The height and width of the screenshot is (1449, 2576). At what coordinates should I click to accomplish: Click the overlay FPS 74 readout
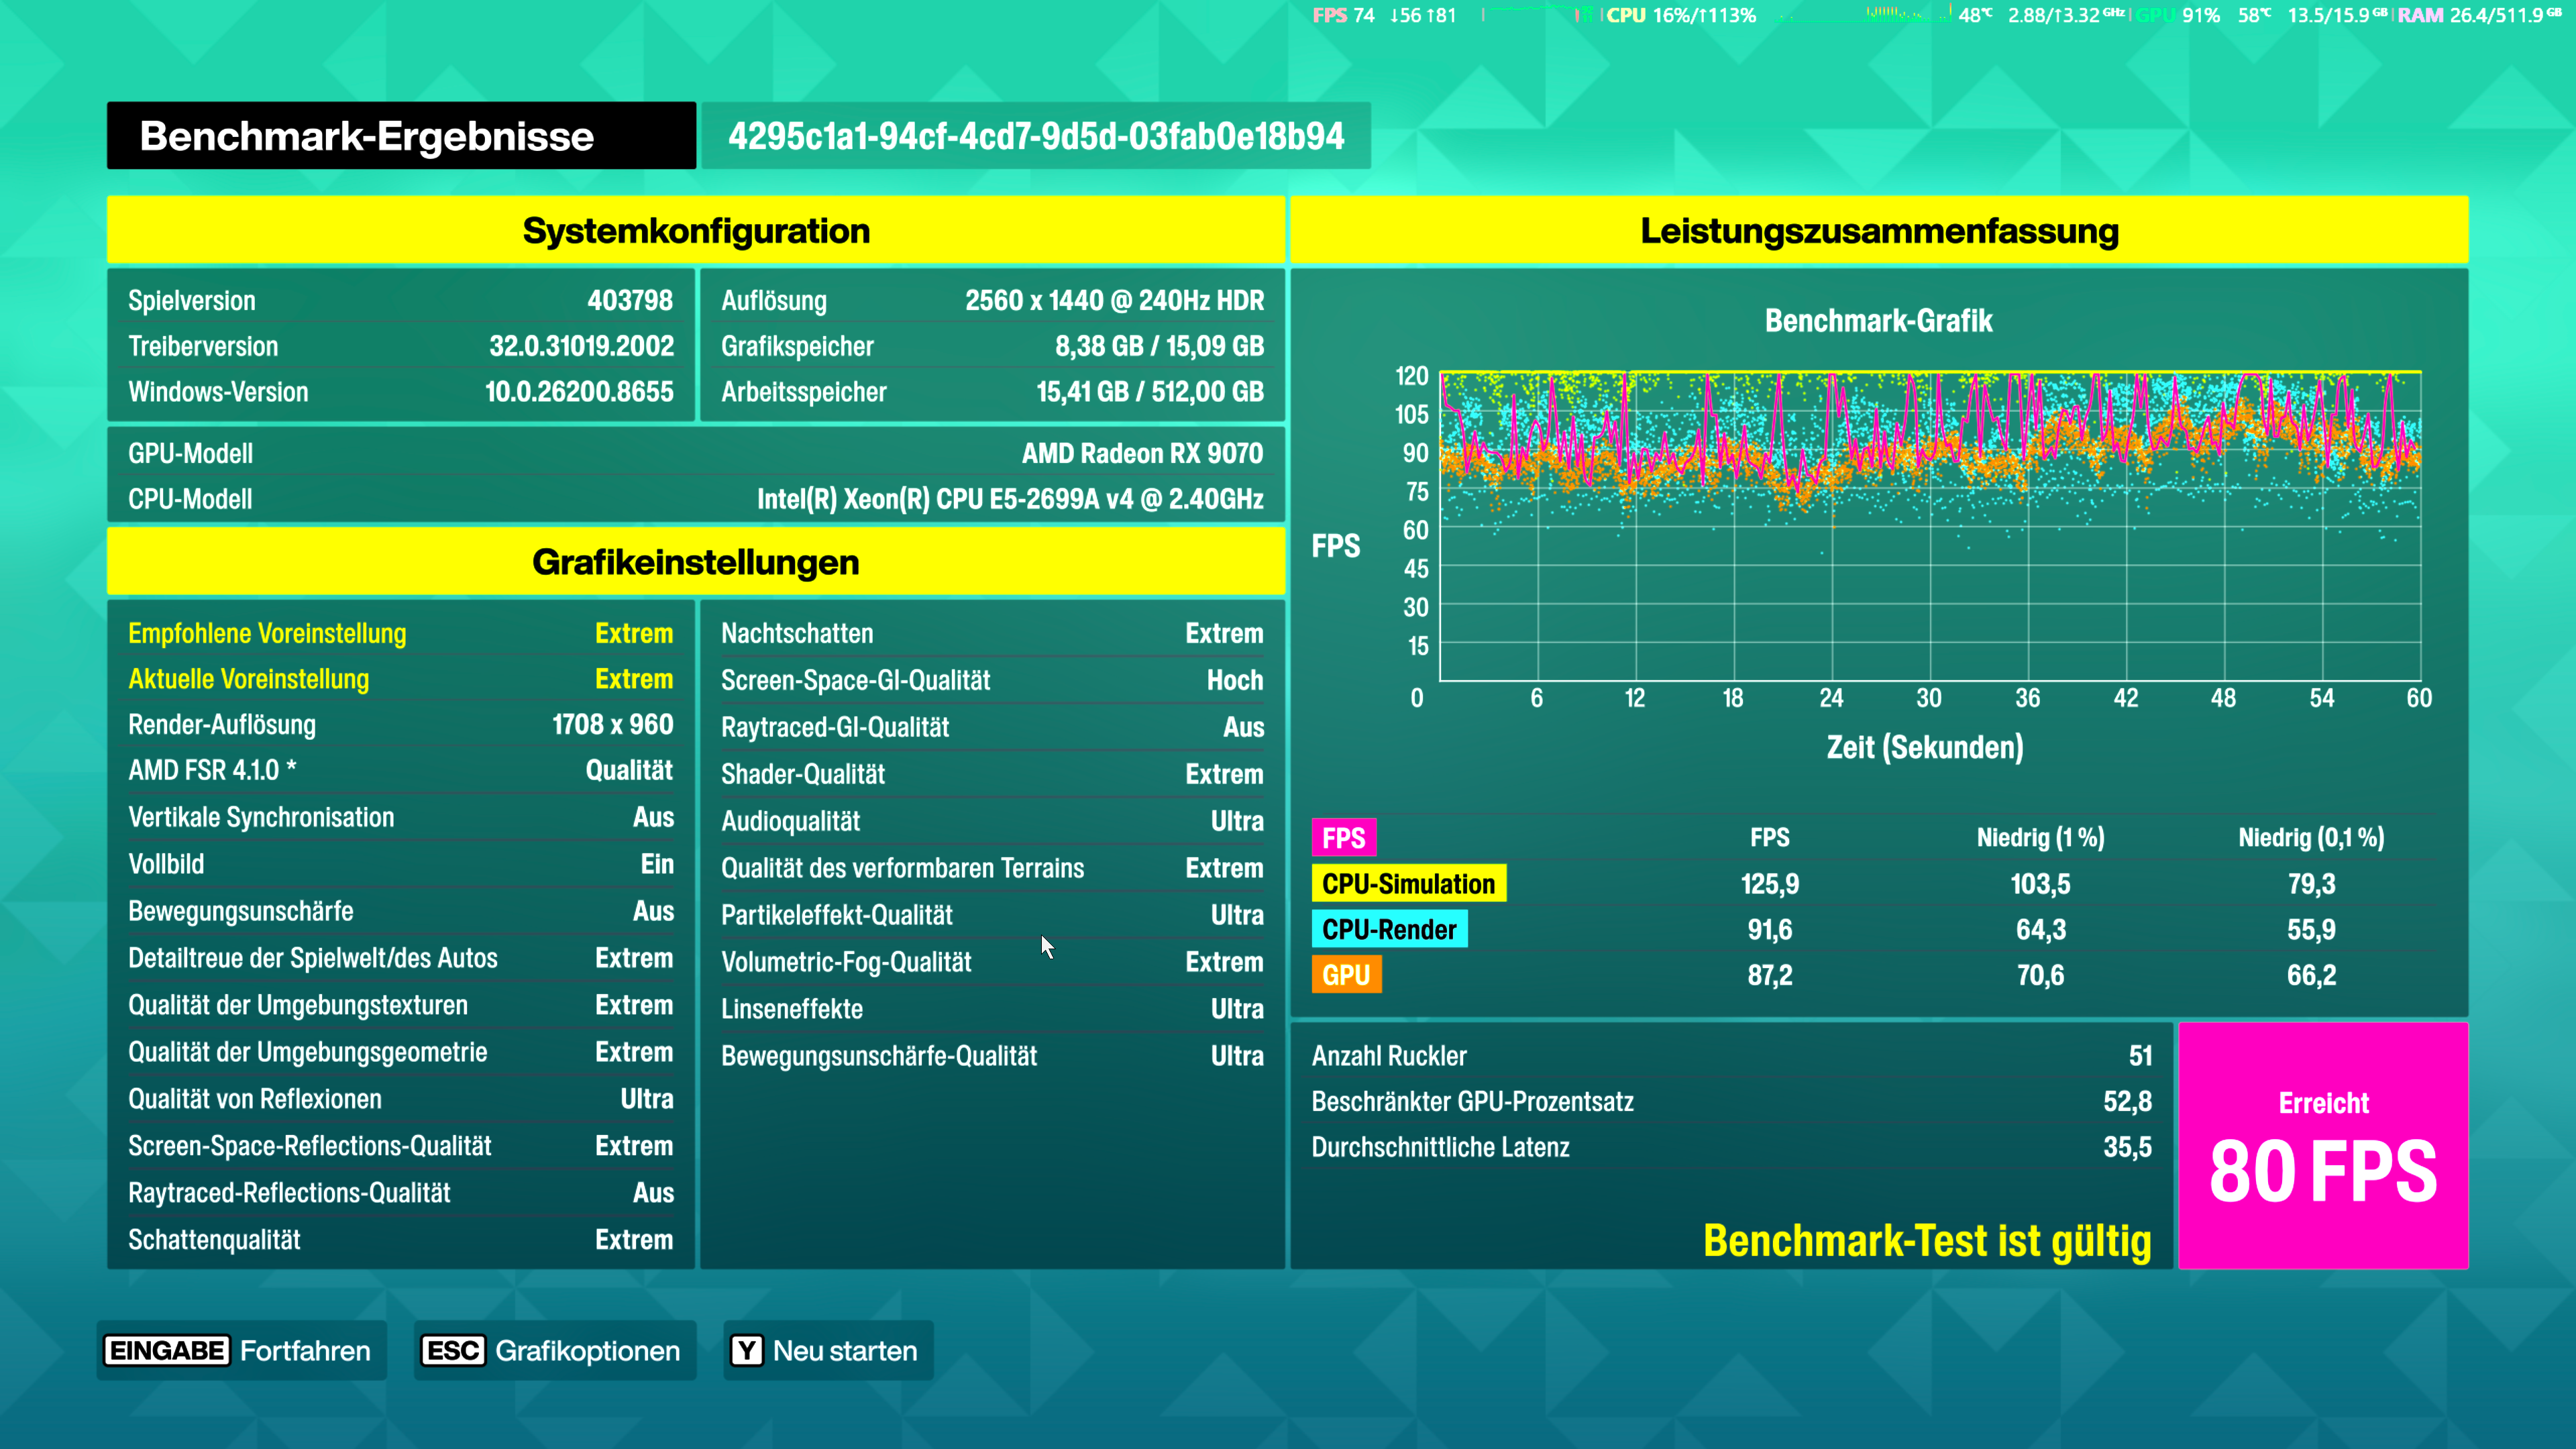tap(1343, 15)
